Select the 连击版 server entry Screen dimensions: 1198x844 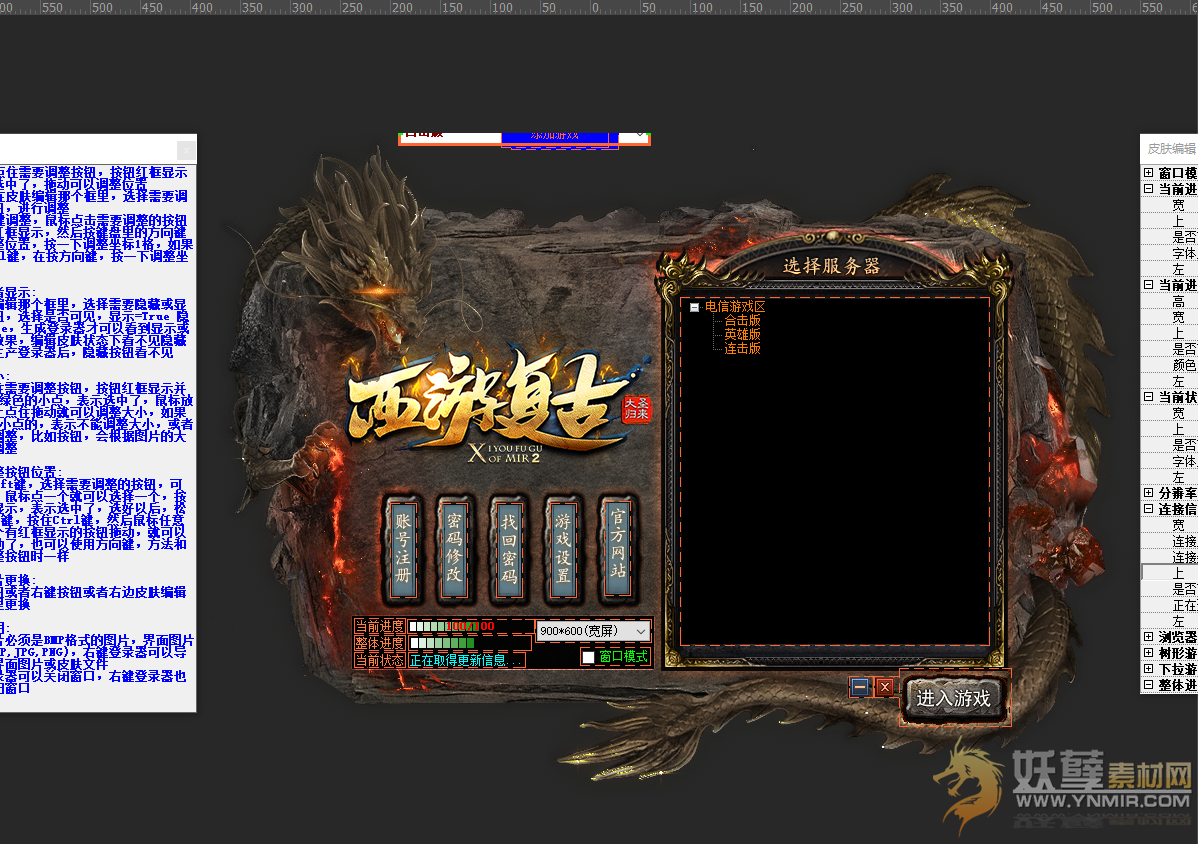743,348
